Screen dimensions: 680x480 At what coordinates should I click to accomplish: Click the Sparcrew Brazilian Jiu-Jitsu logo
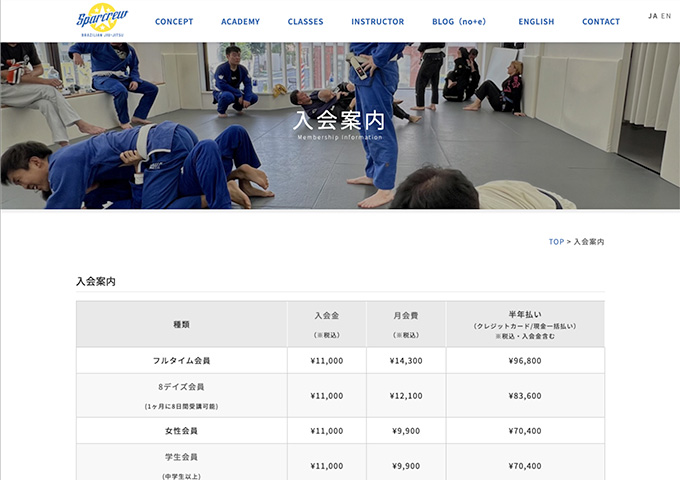click(102, 20)
